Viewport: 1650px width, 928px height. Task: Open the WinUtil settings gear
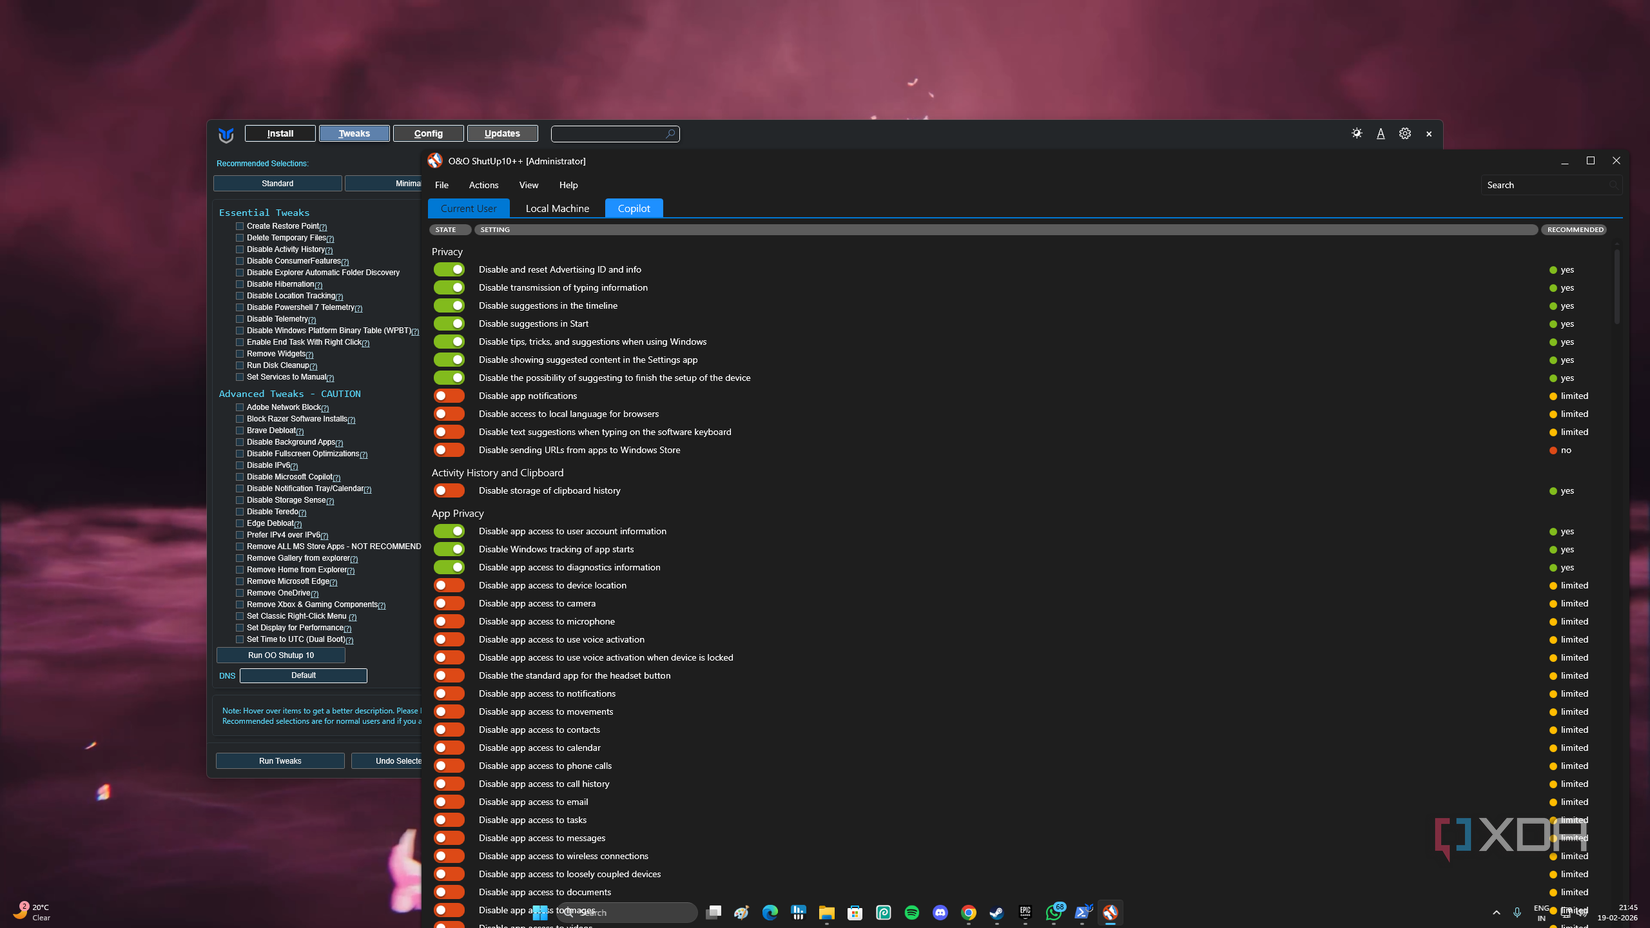point(1405,133)
